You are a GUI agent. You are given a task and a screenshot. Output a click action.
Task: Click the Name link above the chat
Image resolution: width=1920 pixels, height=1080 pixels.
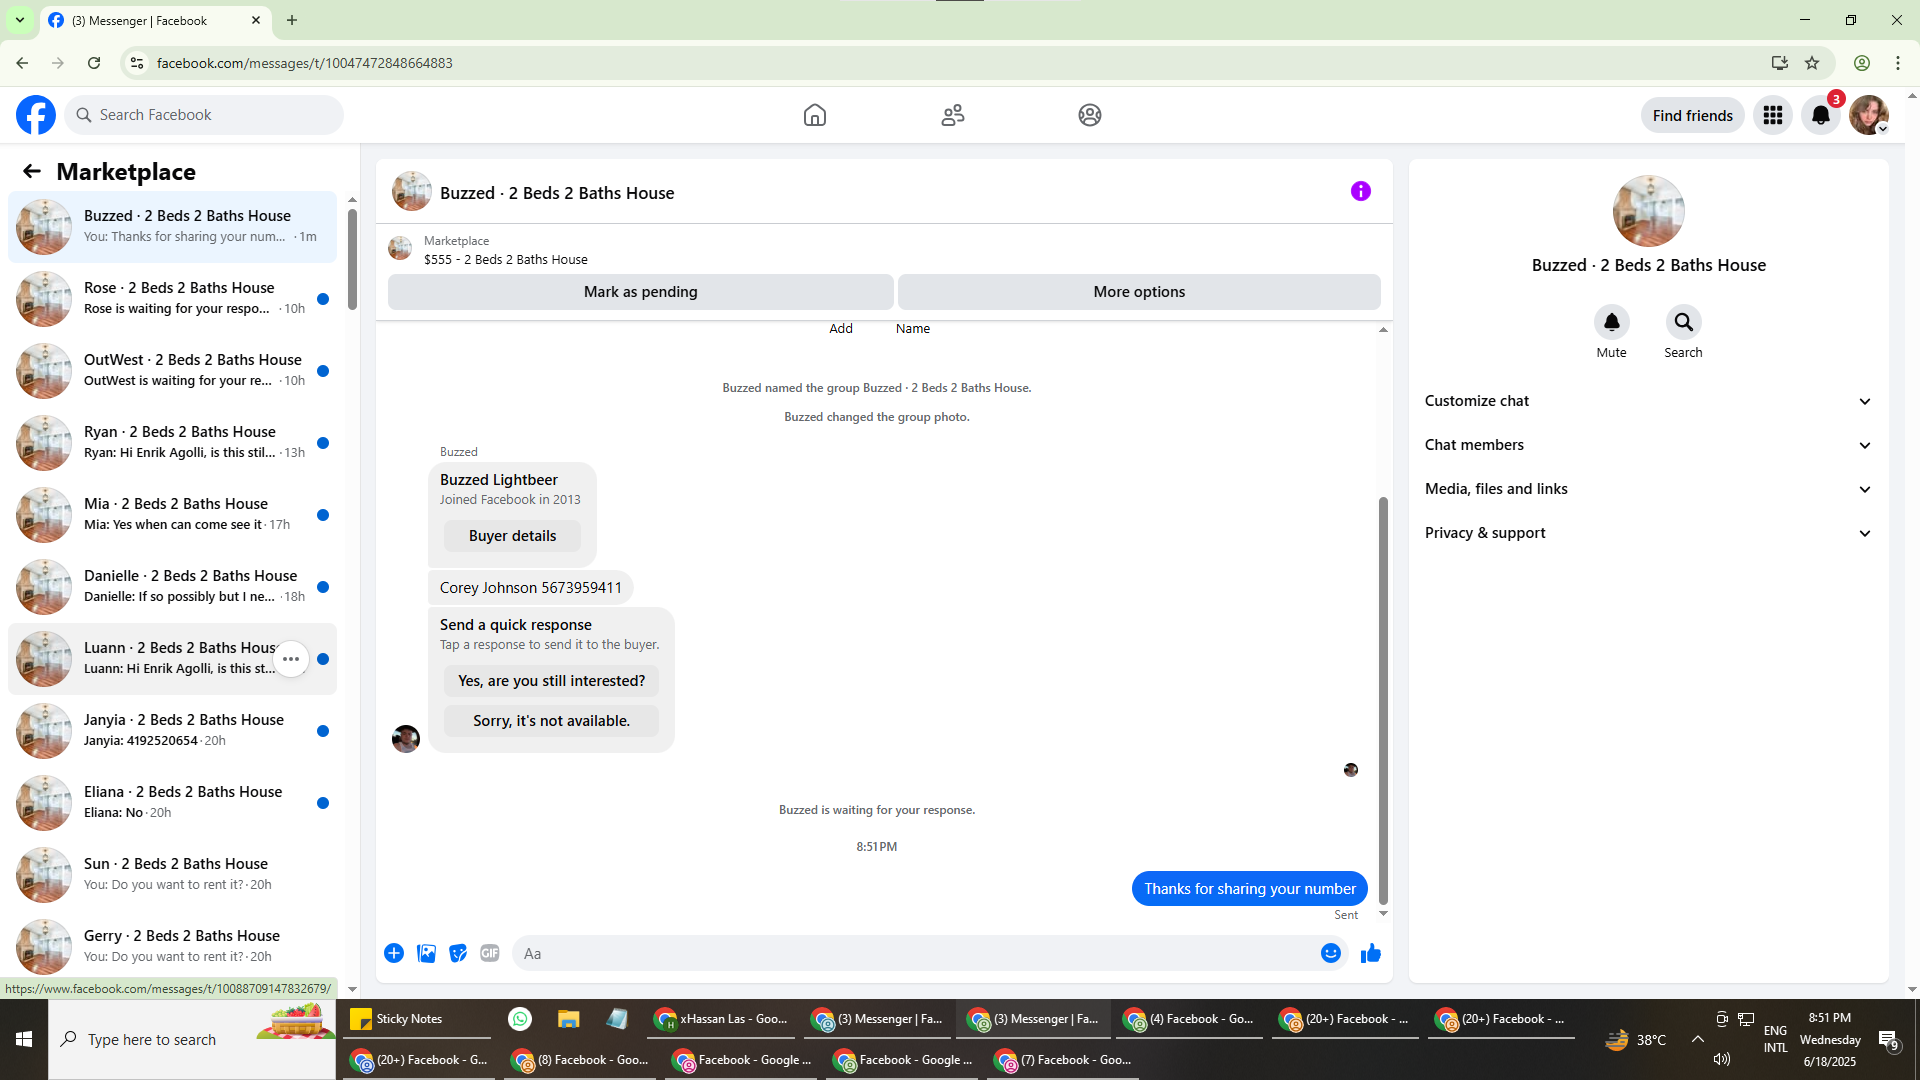(x=913, y=328)
